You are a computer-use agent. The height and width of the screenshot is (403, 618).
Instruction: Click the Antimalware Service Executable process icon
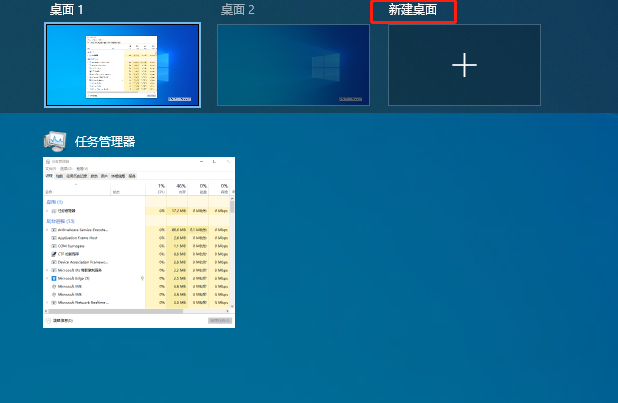(x=53, y=229)
